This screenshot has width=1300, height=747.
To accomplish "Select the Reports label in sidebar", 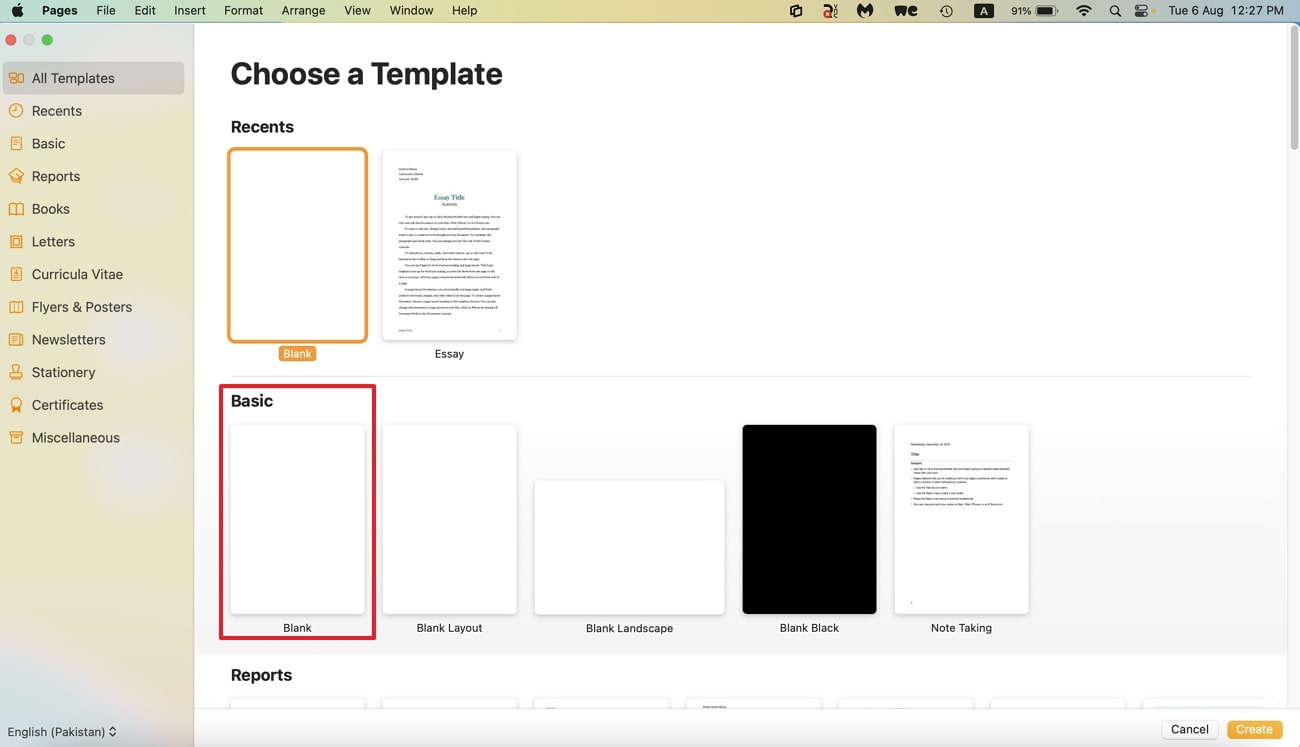I will (x=56, y=176).
